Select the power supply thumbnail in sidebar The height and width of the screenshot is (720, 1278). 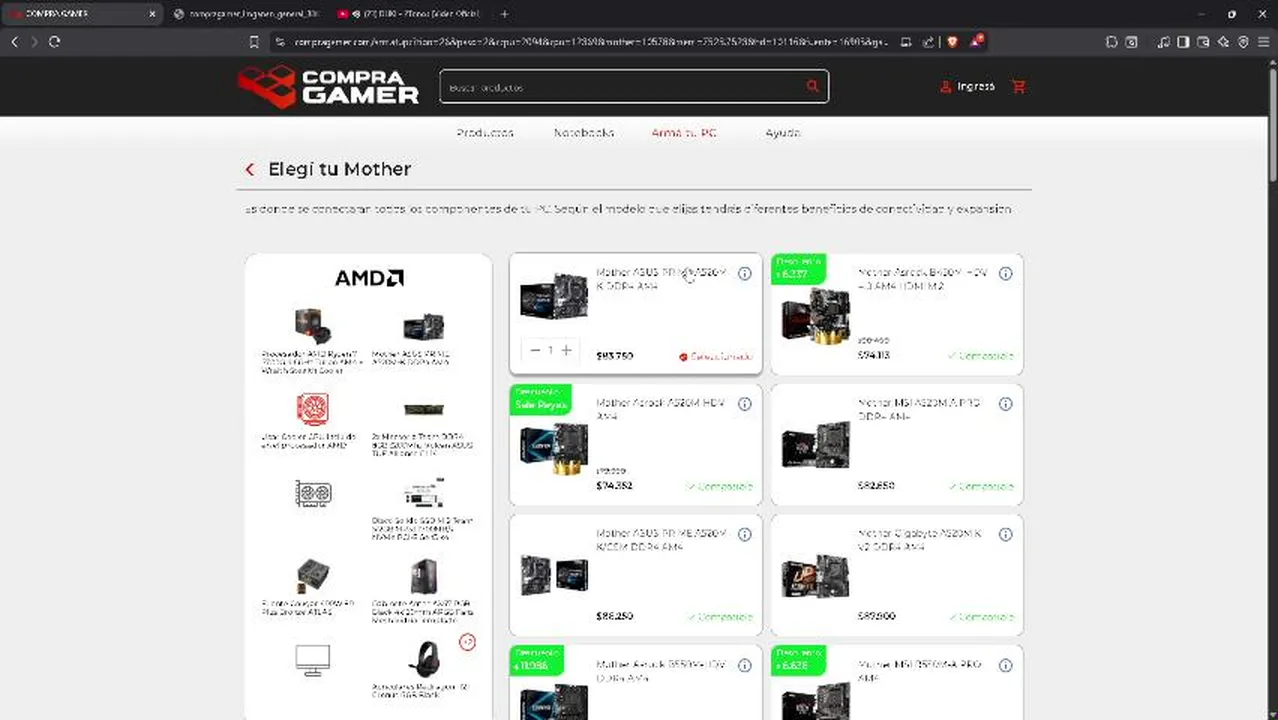click(x=313, y=576)
